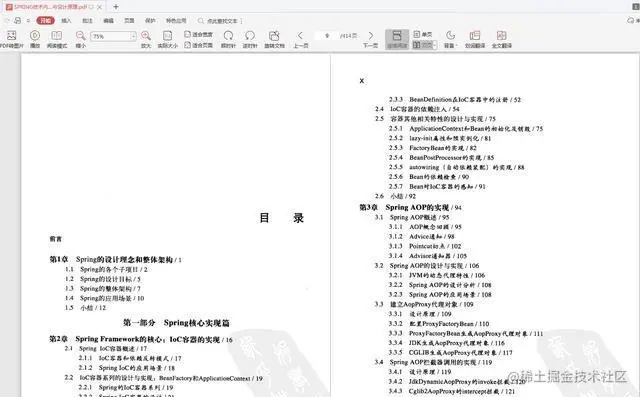The image size is (640, 397).
Task: Click the cloud sync icon at right
Action: (x=632, y=20)
